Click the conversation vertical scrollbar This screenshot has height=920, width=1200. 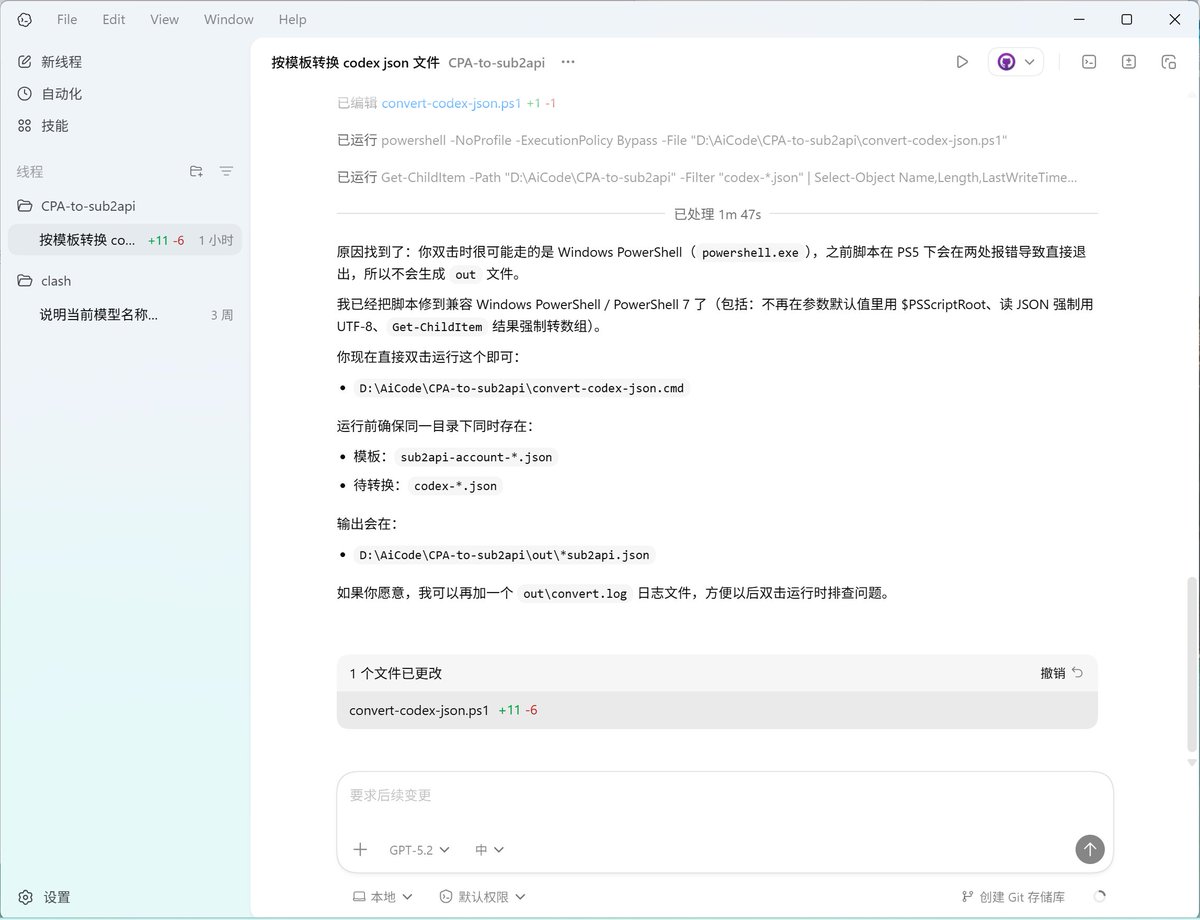tap(1191, 665)
